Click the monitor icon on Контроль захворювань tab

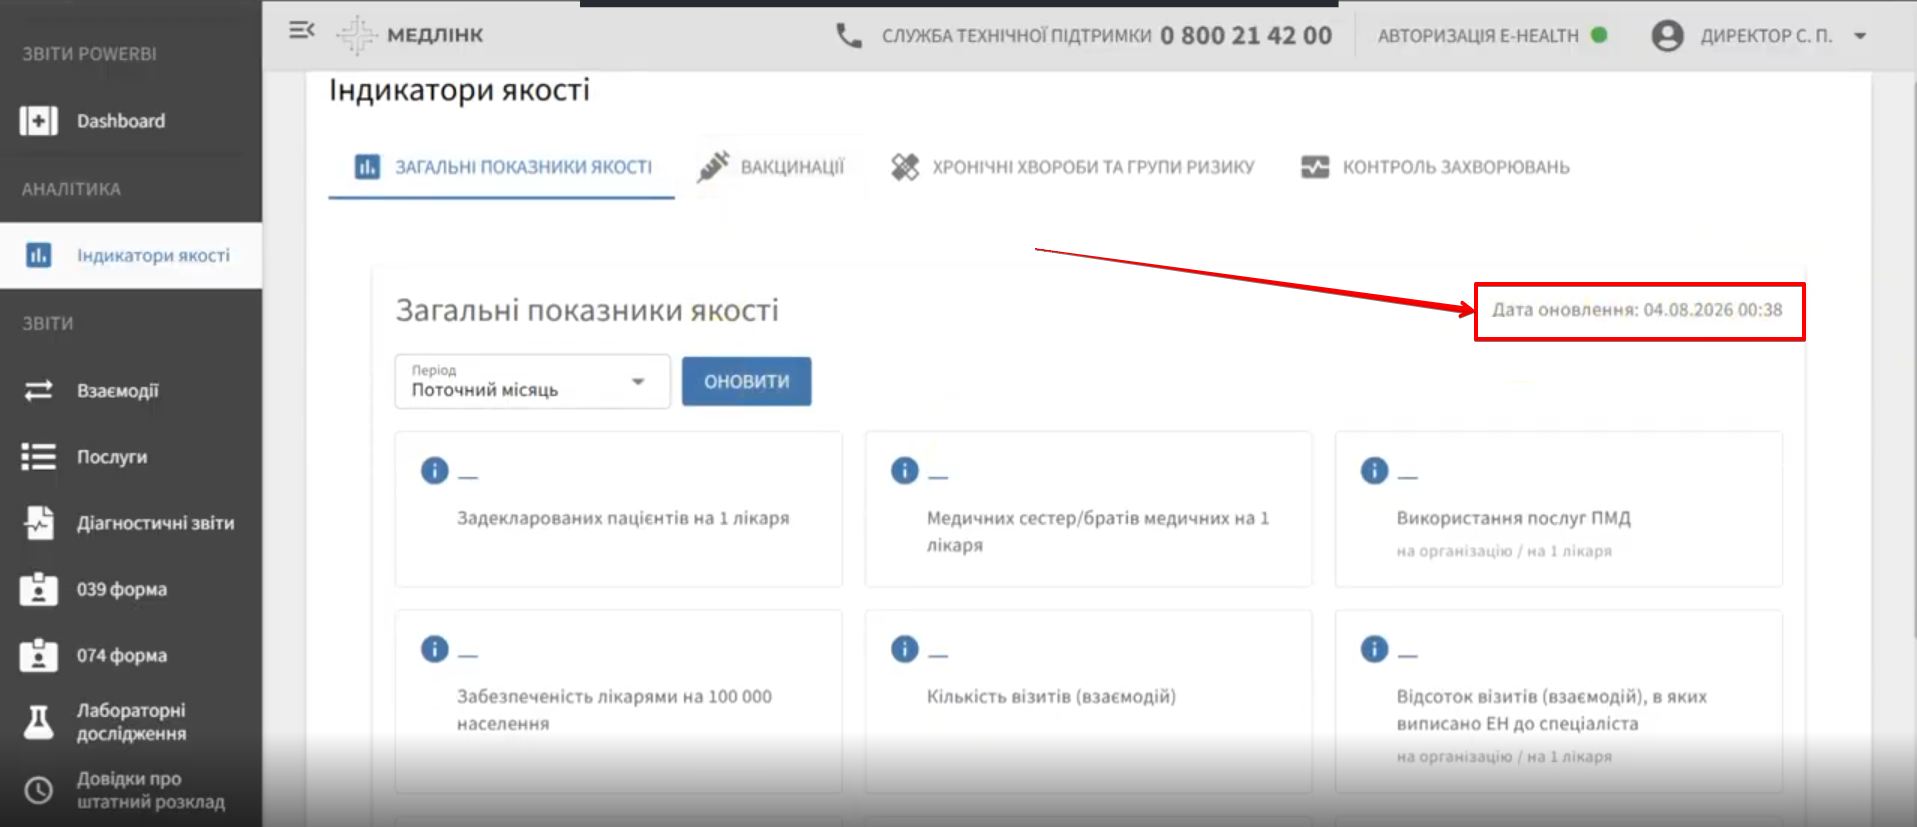1315,167
